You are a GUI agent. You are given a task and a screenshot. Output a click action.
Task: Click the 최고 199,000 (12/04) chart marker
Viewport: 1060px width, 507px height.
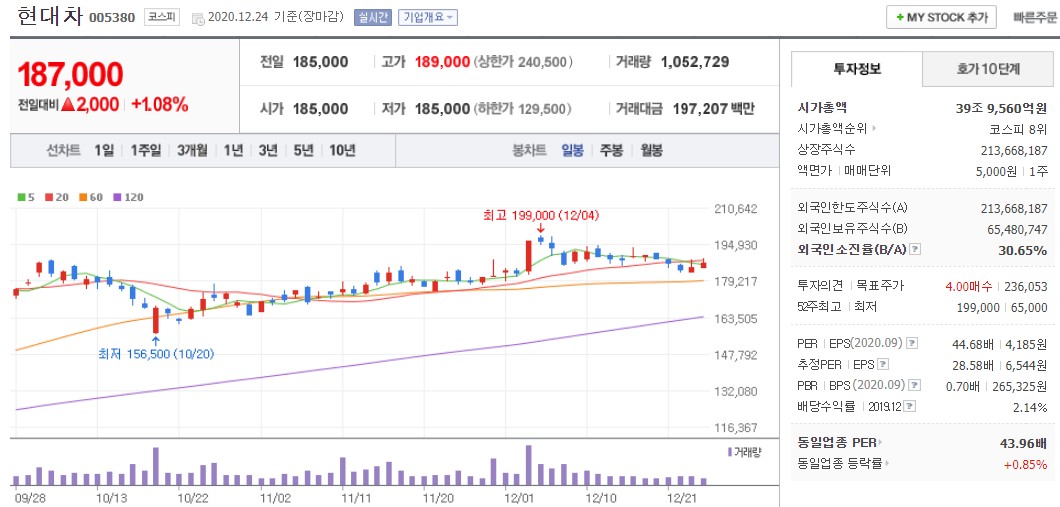[x=541, y=216]
